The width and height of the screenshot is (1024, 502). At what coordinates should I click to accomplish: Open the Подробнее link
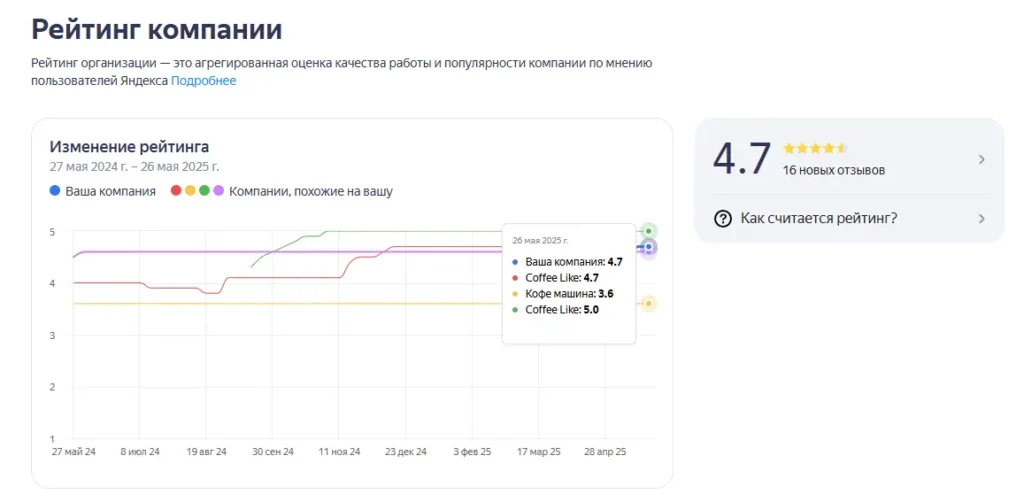[203, 81]
